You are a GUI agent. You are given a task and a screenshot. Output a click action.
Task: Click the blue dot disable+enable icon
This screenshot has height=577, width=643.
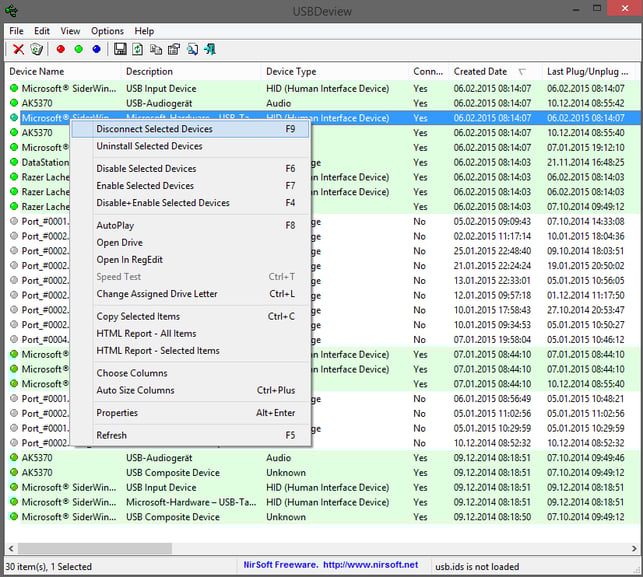pyautogui.click(x=96, y=49)
